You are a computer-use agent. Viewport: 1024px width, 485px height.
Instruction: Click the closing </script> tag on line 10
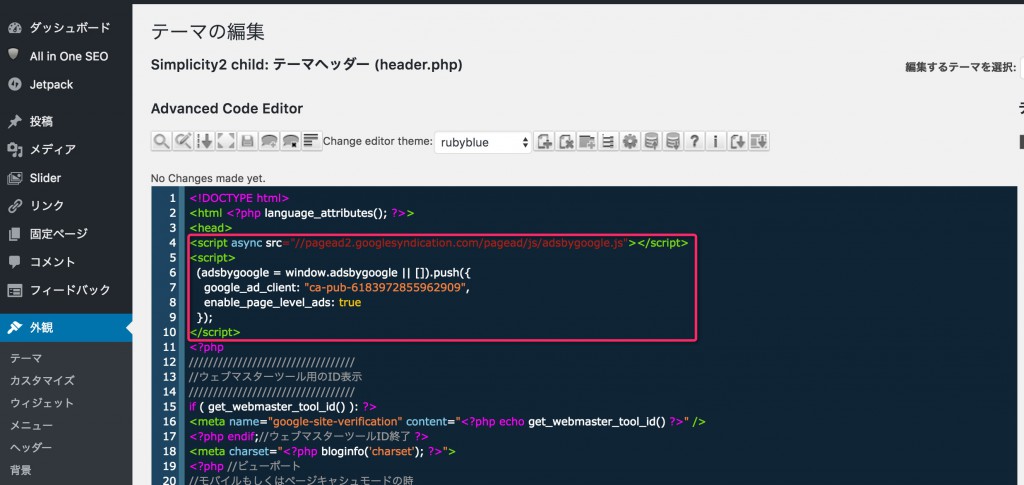click(216, 332)
